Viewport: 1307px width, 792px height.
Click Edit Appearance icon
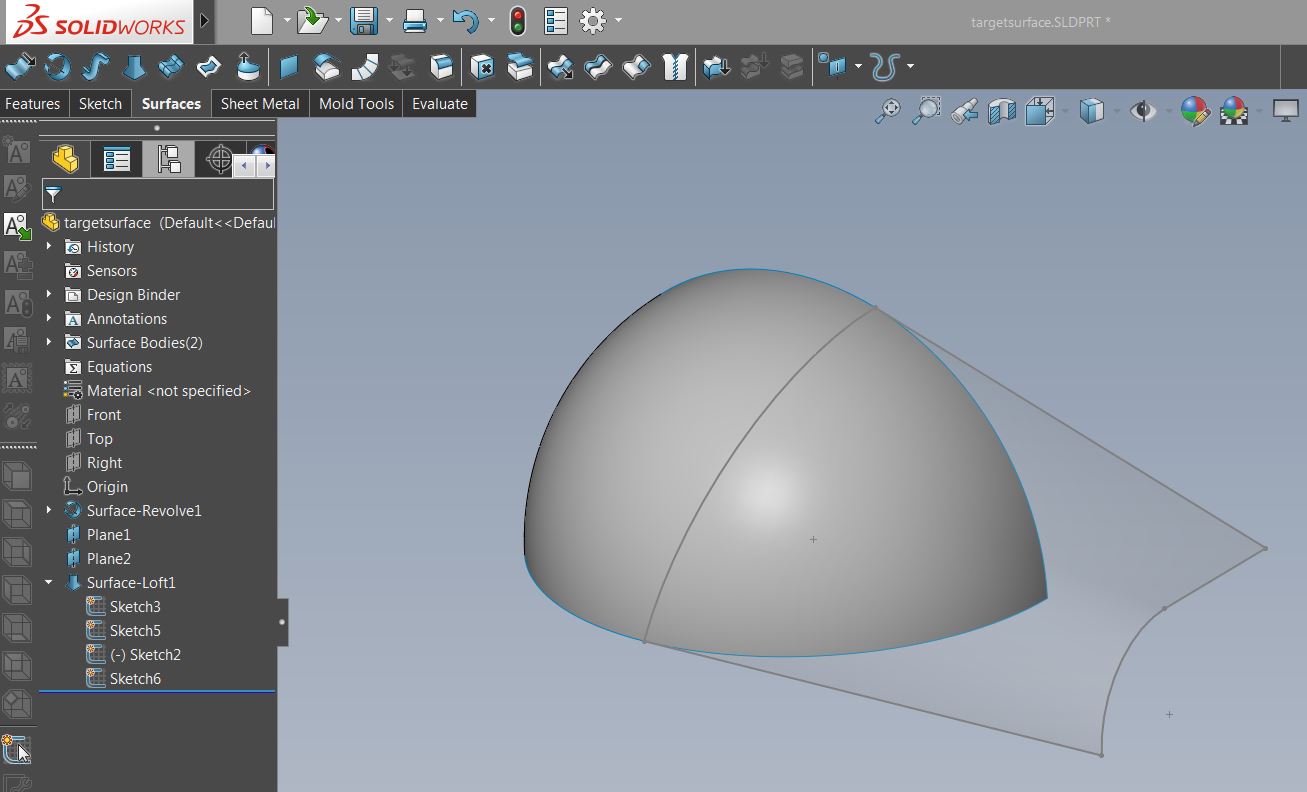1195,111
